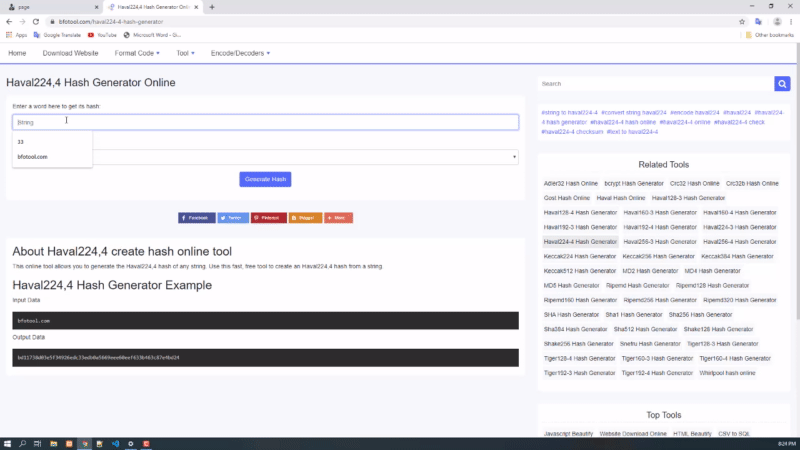Open a new browser tab
Screen dimensions: 800x450
coord(212,7)
